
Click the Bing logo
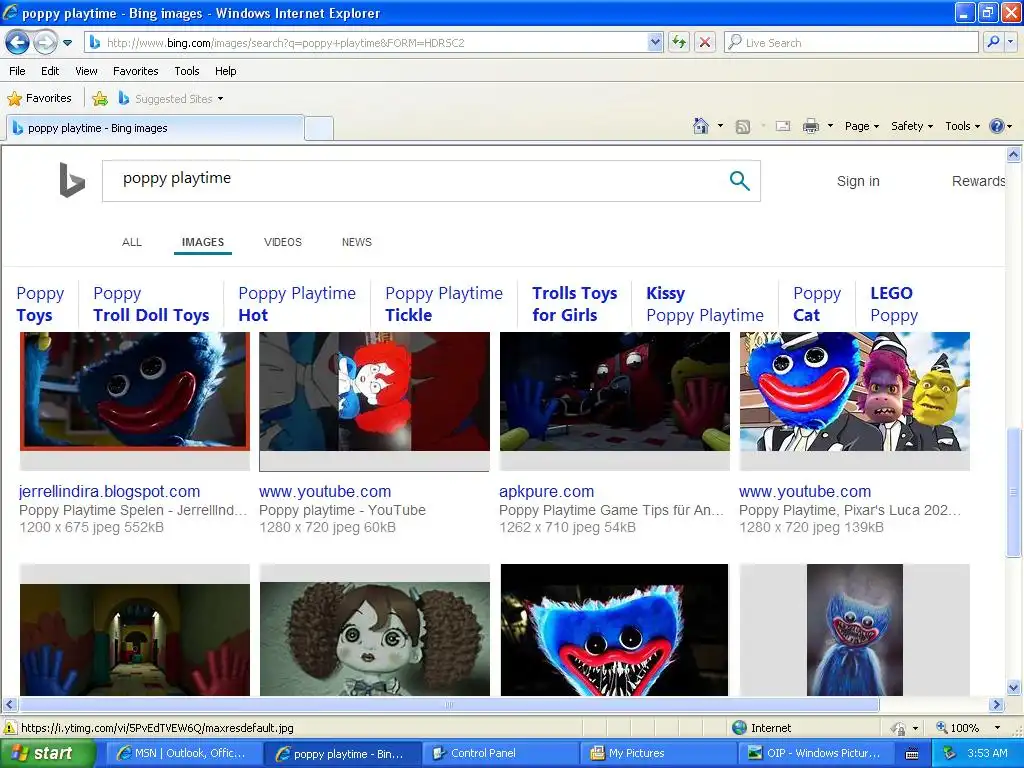coord(72,180)
